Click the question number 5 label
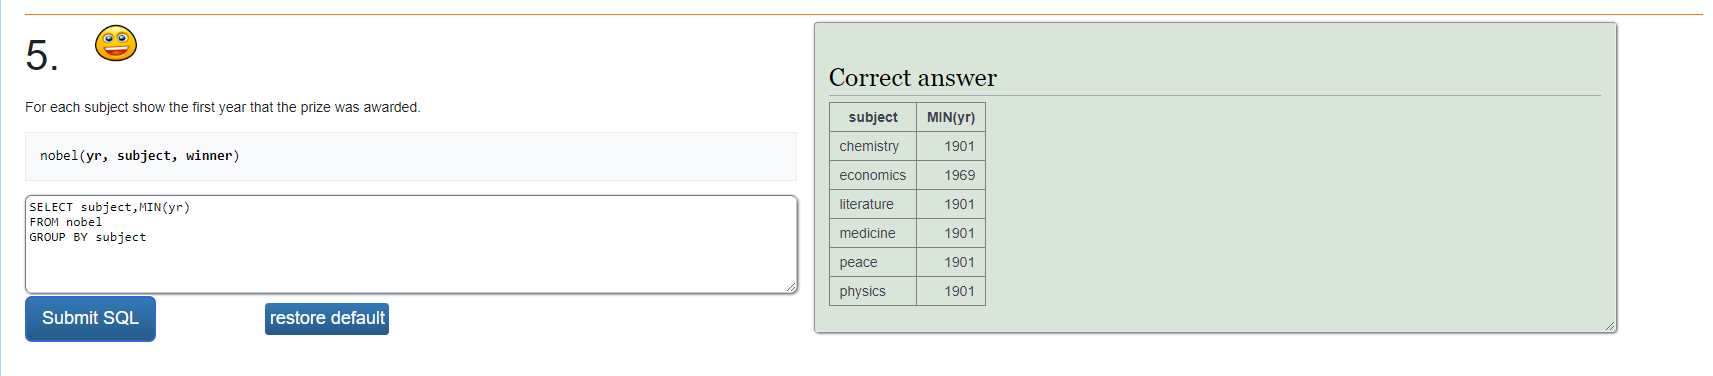1713x376 pixels. point(42,55)
